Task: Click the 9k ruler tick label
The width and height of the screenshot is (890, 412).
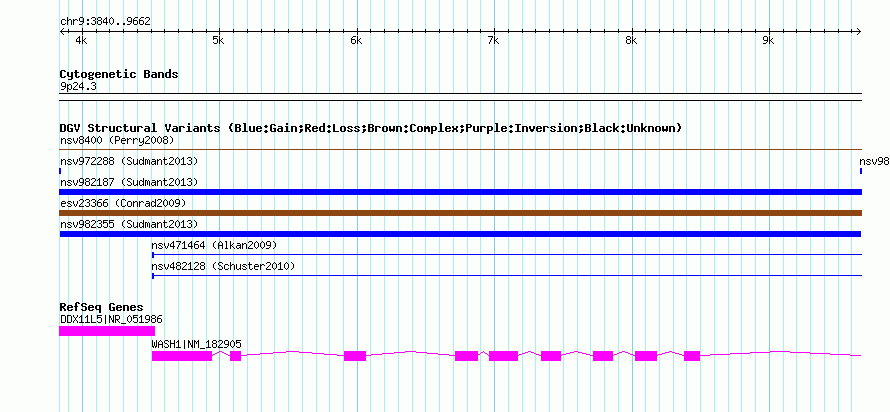Action: pos(768,40)
